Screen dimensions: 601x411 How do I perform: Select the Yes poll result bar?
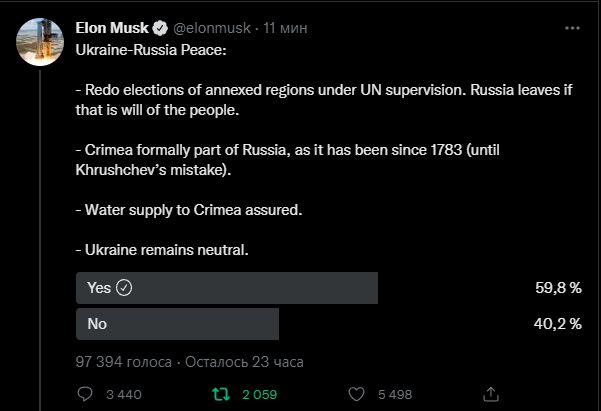pos(227,288)
